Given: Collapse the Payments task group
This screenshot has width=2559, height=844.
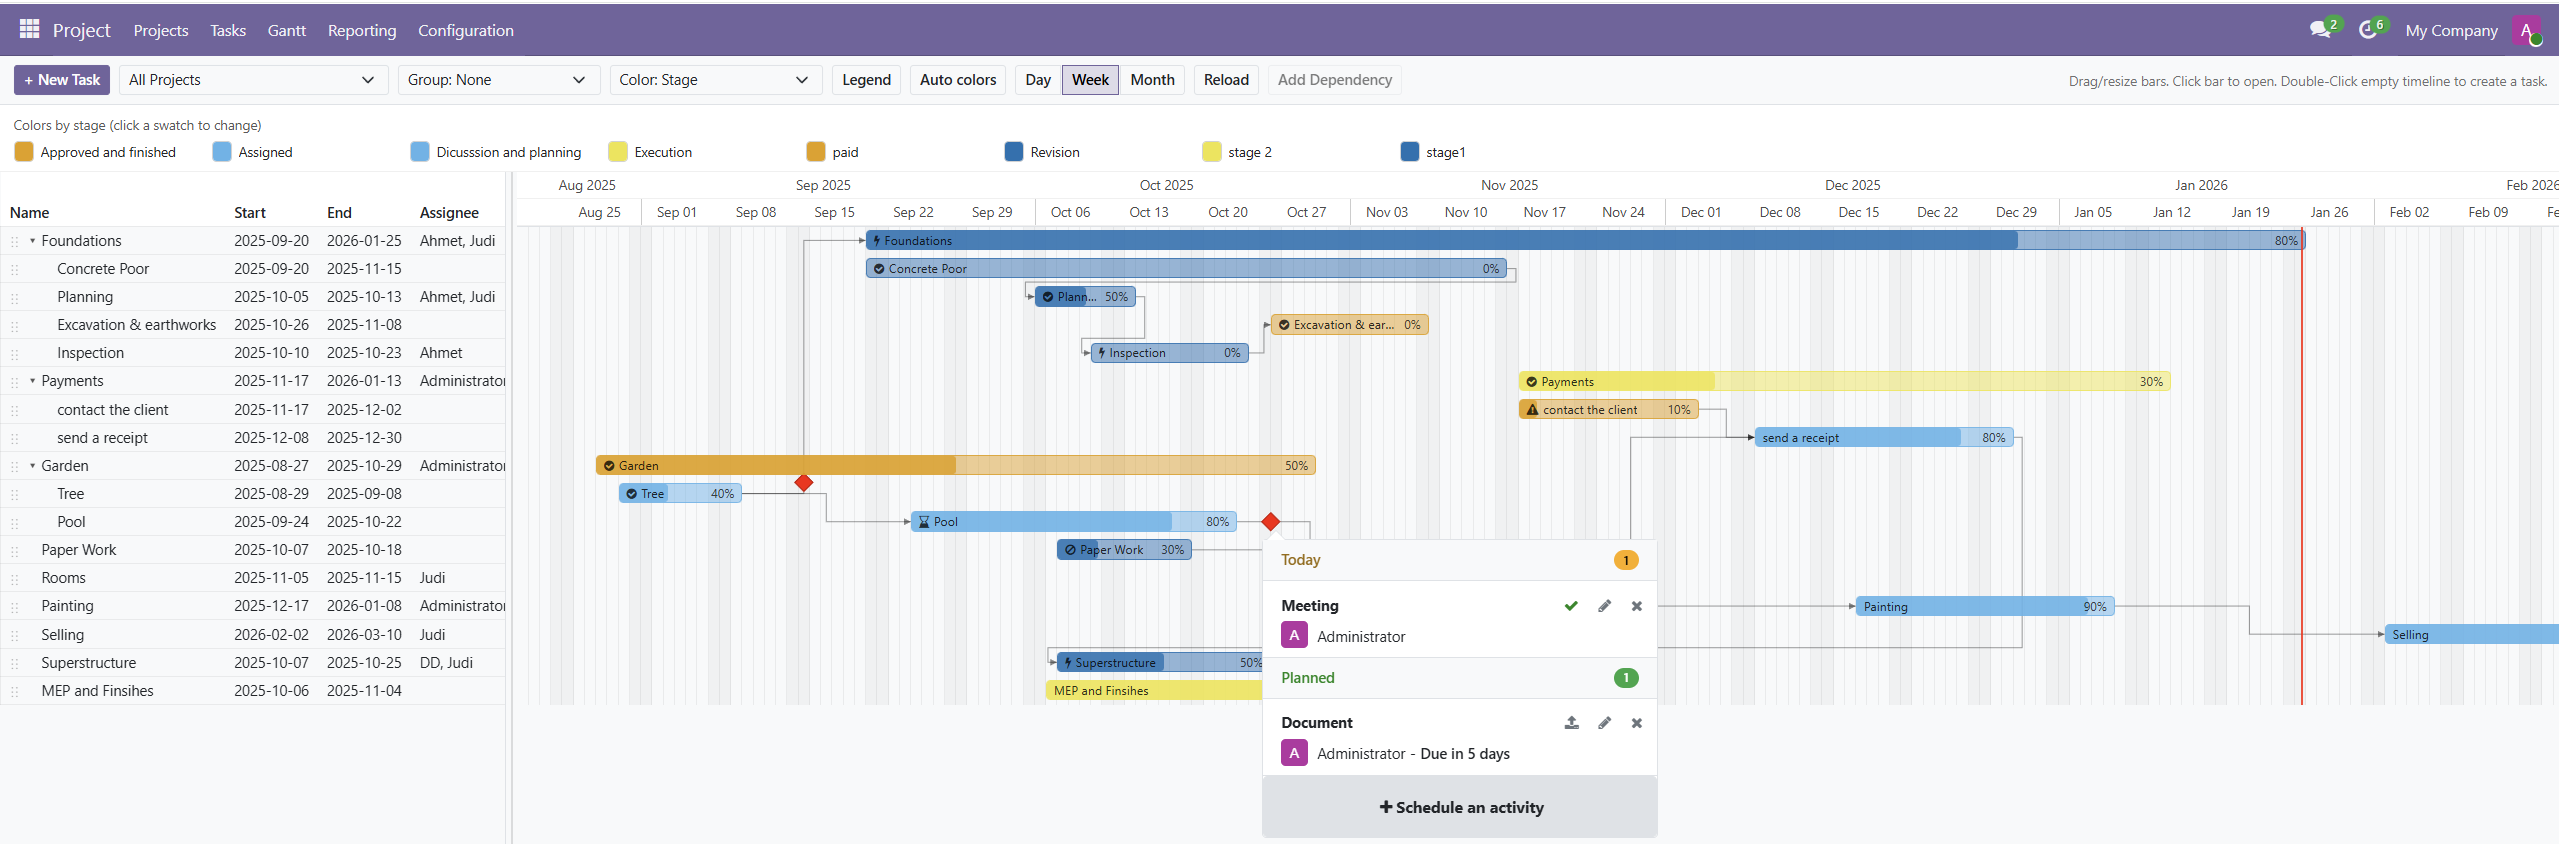Looking at the screenshot, I should click(32, 381).
